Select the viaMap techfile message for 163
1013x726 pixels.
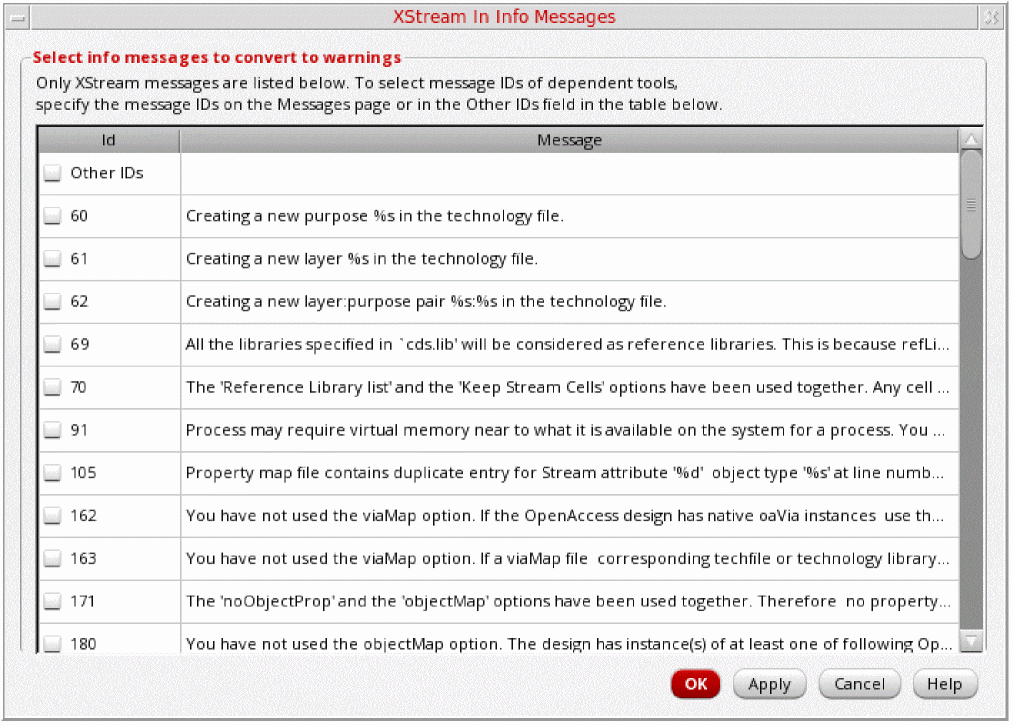(x=567, y=559)
